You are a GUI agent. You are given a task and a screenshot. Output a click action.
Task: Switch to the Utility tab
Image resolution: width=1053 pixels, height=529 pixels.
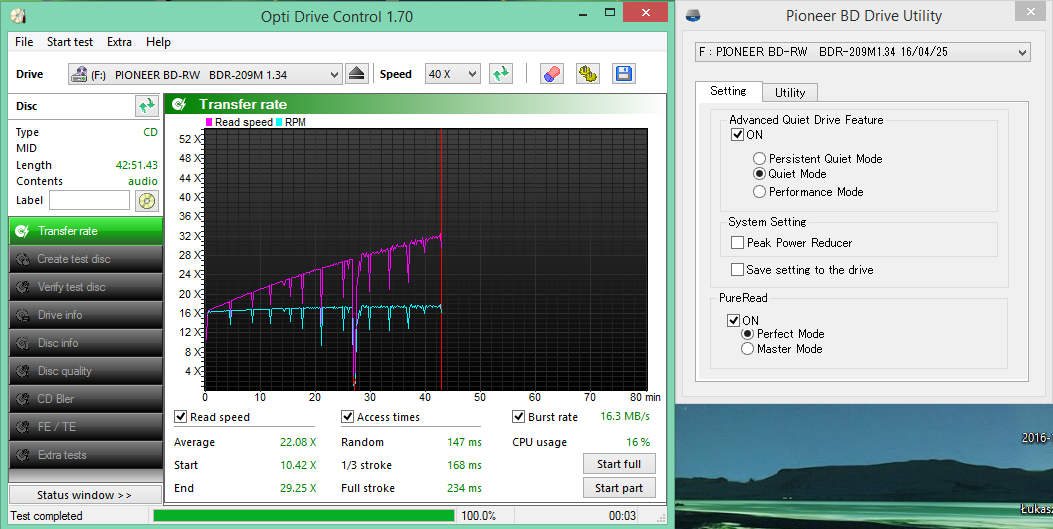click(x=790, y=93)
